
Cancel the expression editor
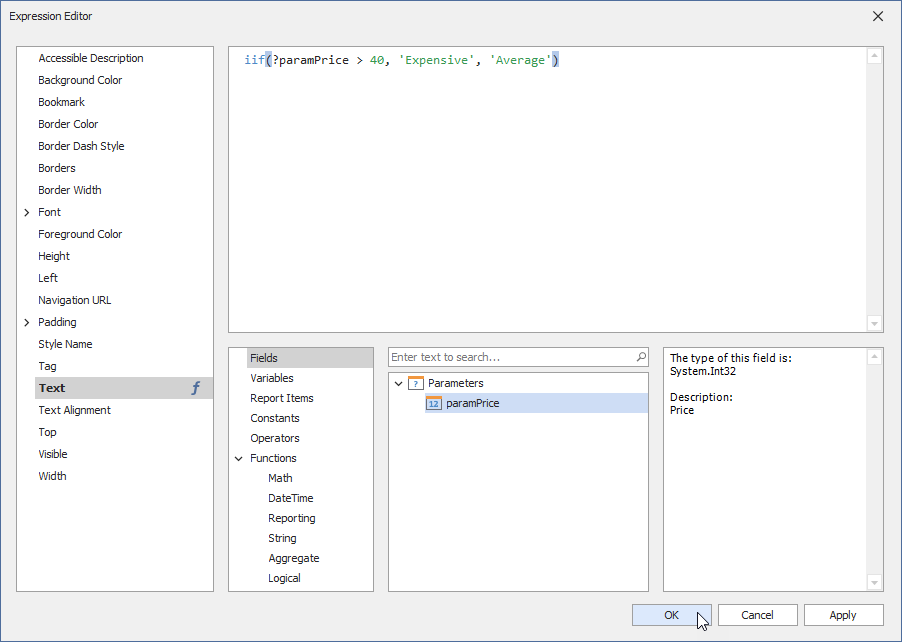[757, 614]
